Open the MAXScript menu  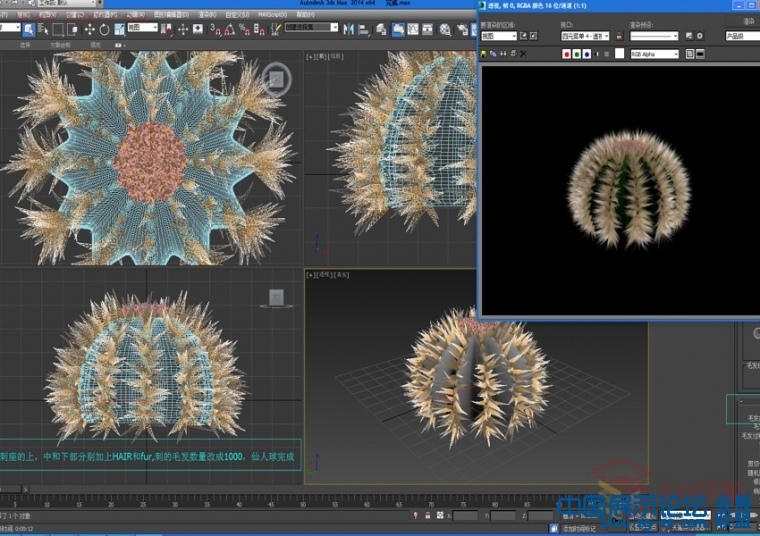(x=272, y=15)
